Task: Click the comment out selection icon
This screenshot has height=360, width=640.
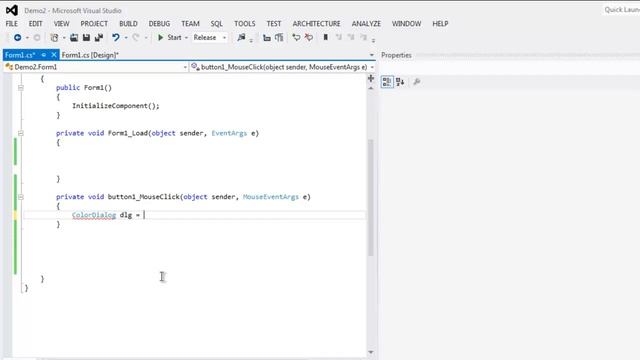Action: click(296, 38)
